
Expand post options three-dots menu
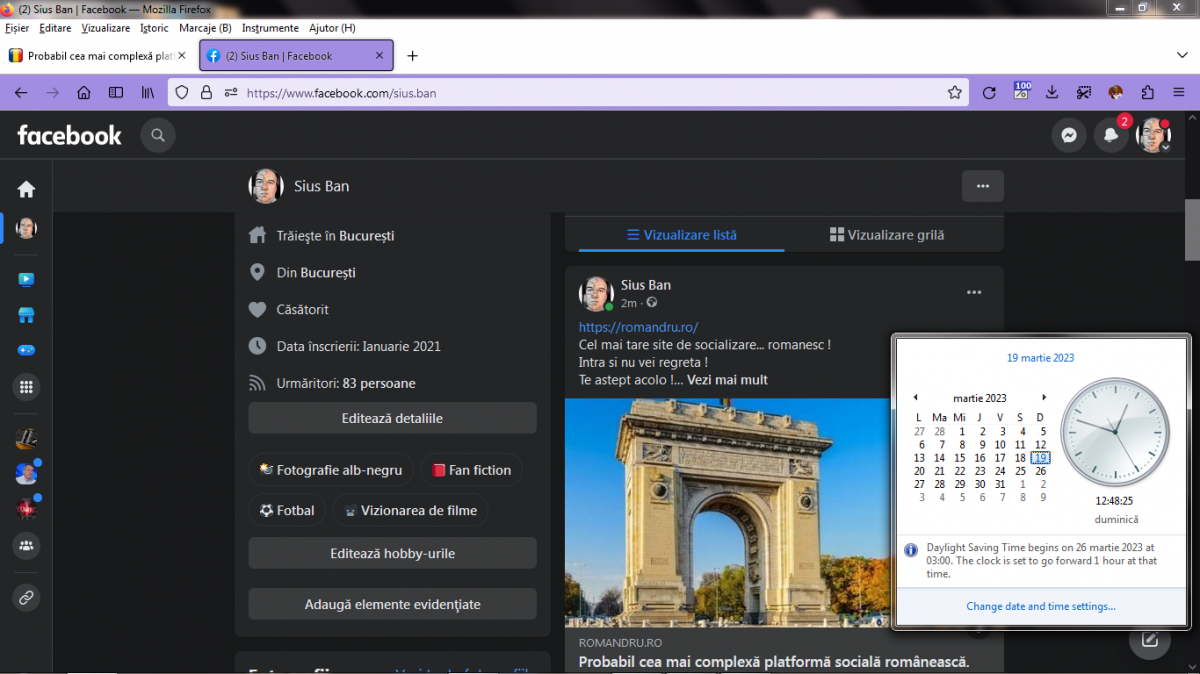tap(974, 293)
